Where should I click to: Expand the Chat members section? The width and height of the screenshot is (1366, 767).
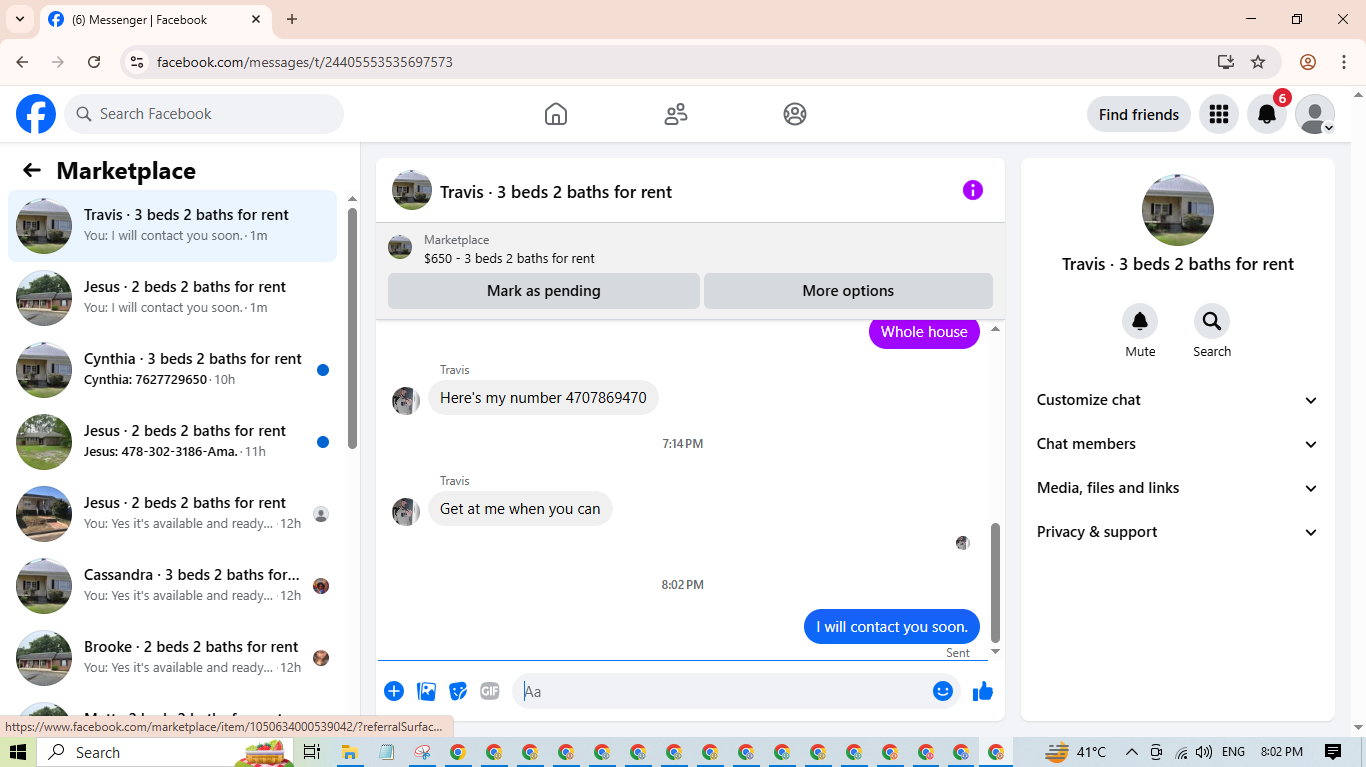tap(1178, 444)
